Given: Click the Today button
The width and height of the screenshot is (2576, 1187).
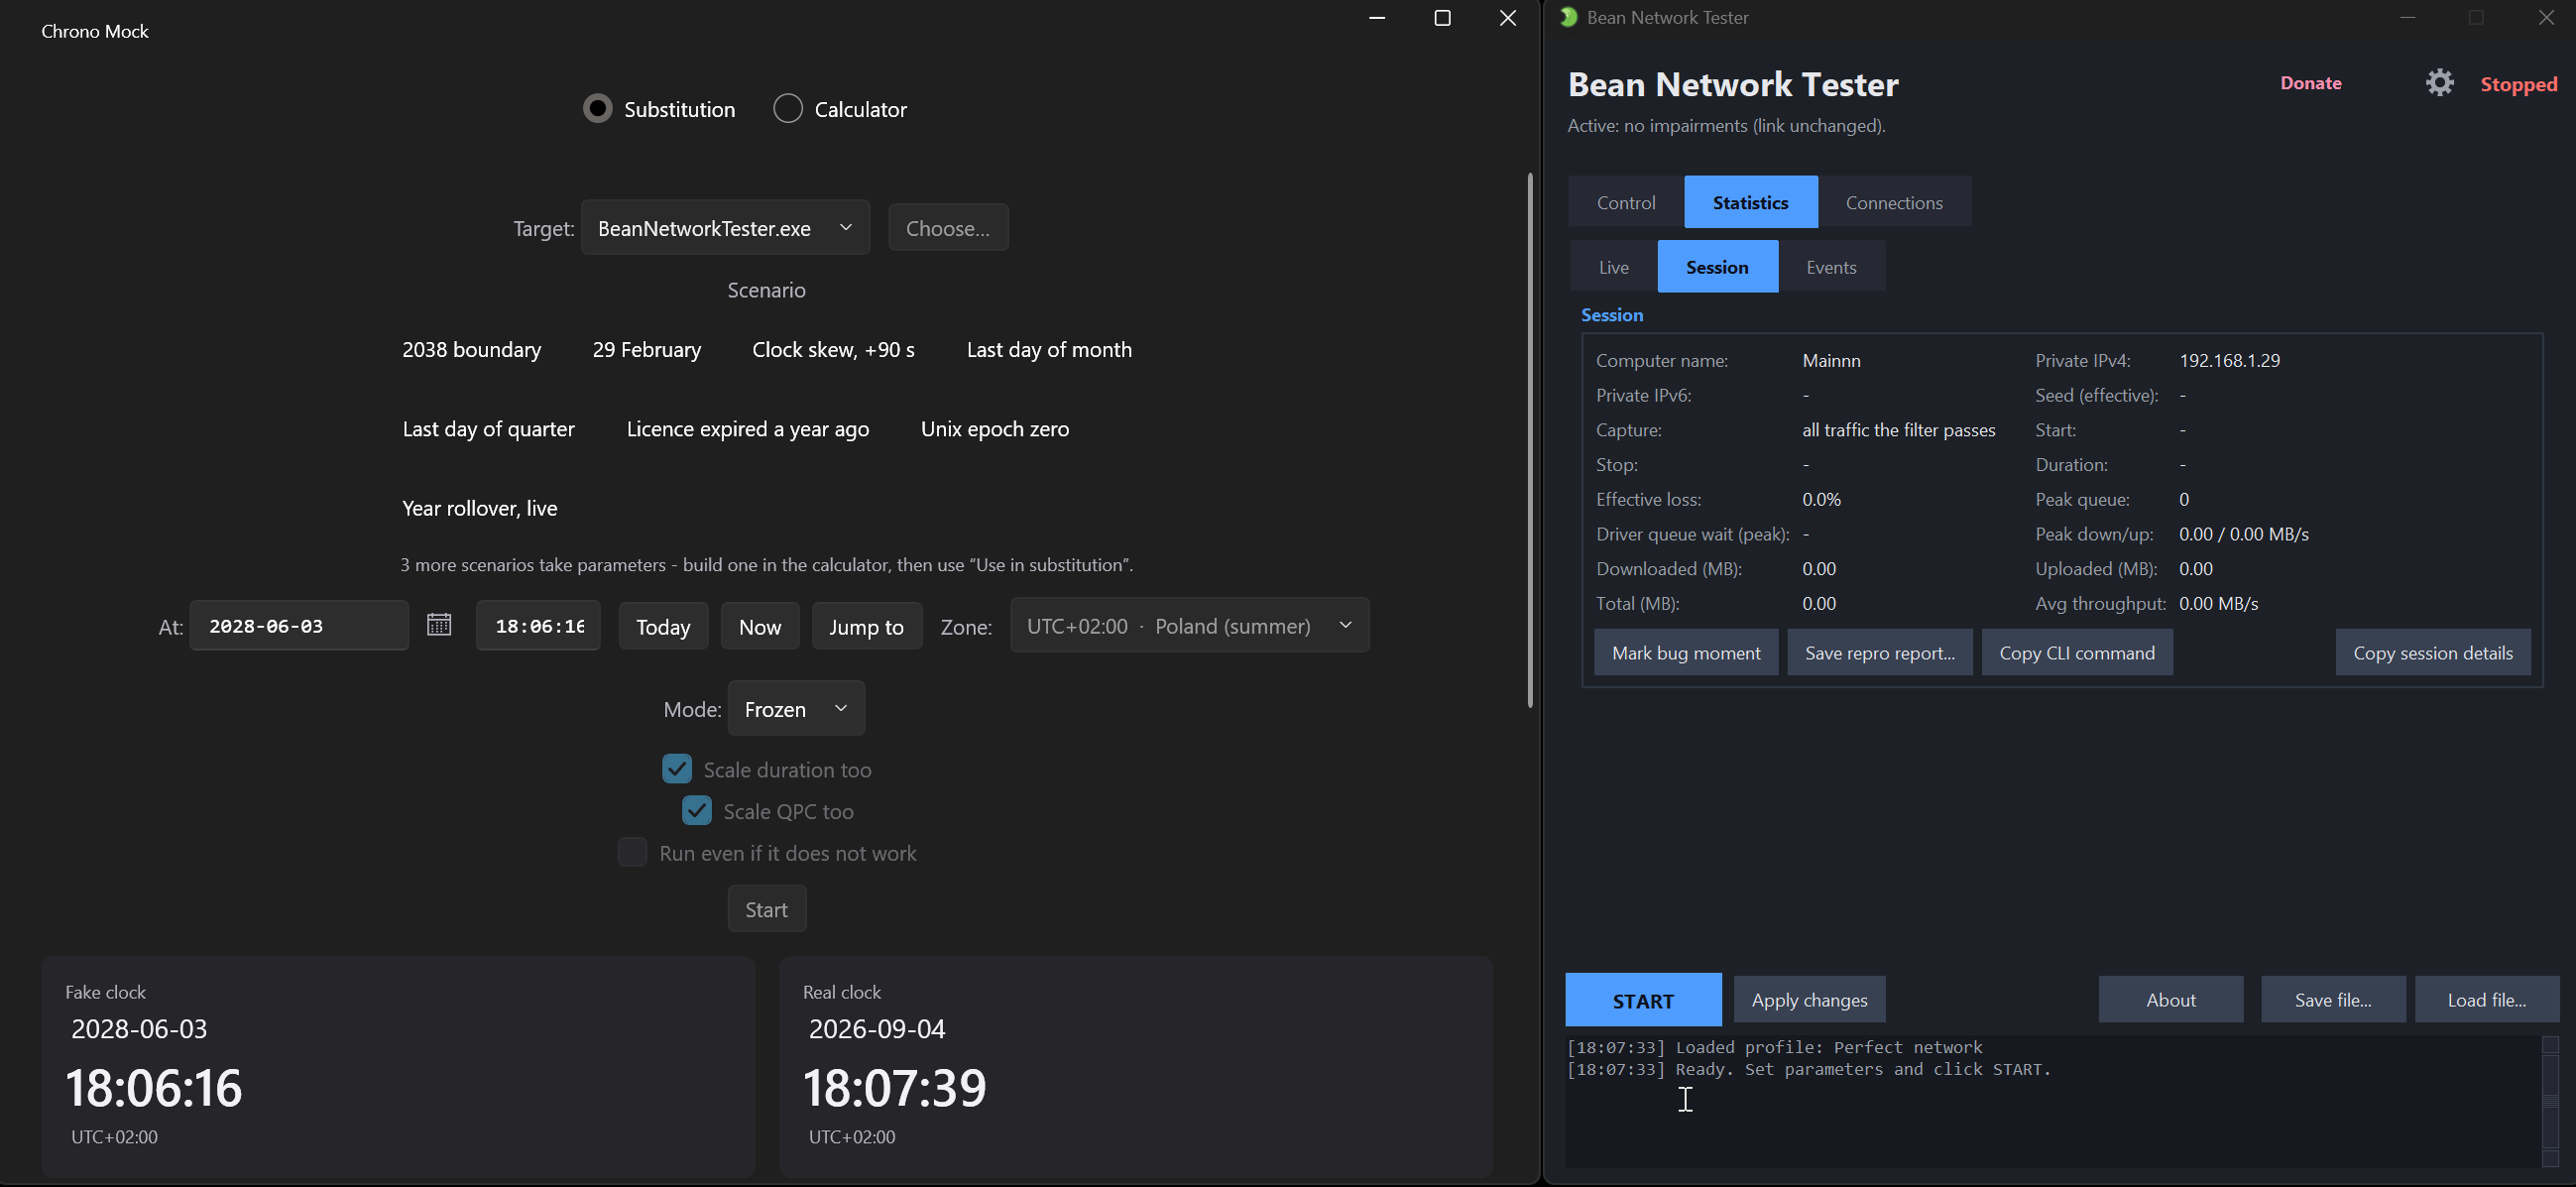Looking at the screenshot, I should tap(663, 626).
